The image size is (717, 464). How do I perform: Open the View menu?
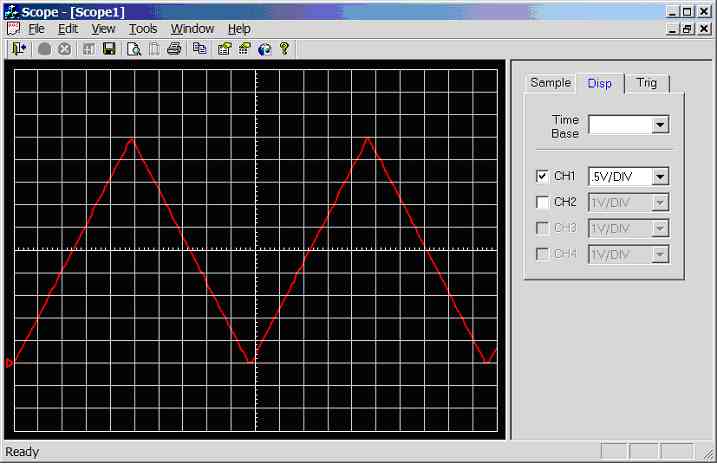pyautogui.click(x=103, y=29)
